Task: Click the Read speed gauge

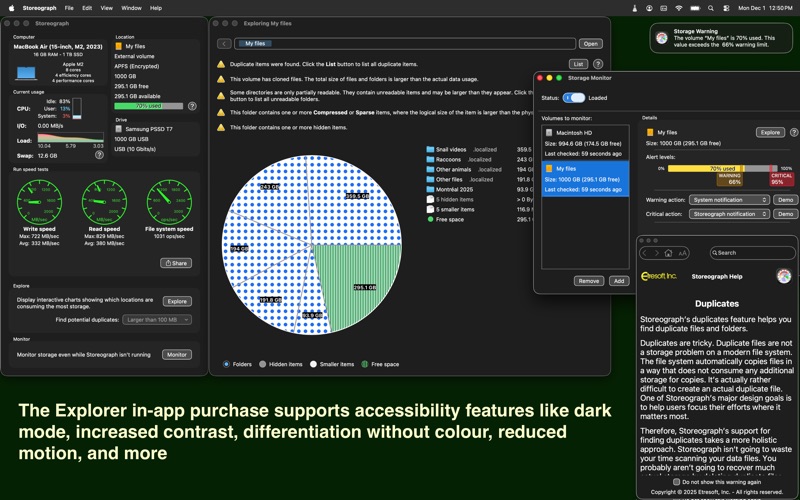Action: pyautogui.click(x=104, y=202)
